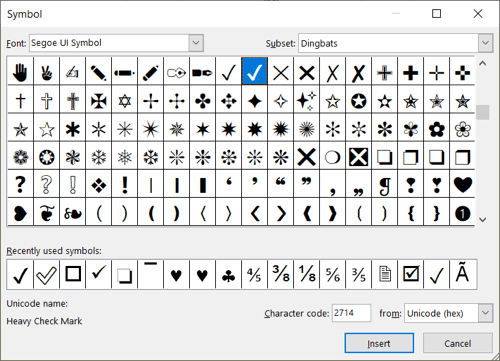The height and width of the screenshot is (361, 500).
Task: Click the symbol grid scrollbar thumb
Action: tap(482, 112)
